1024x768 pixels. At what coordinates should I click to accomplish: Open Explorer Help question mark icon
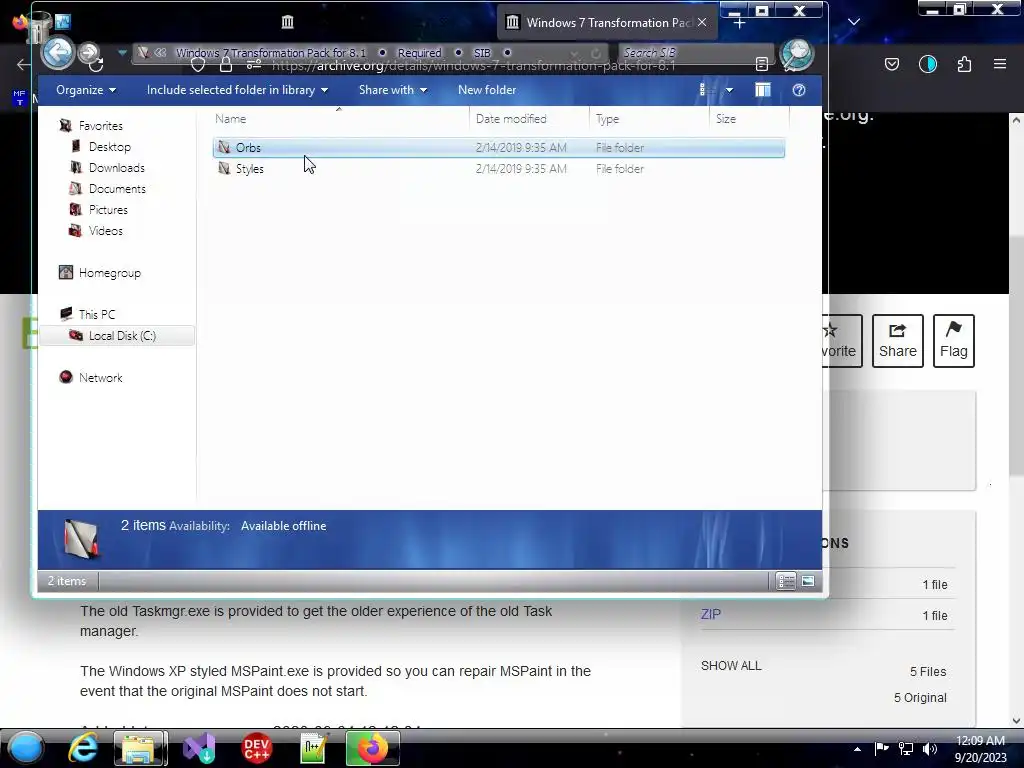[x=799, y=90]
